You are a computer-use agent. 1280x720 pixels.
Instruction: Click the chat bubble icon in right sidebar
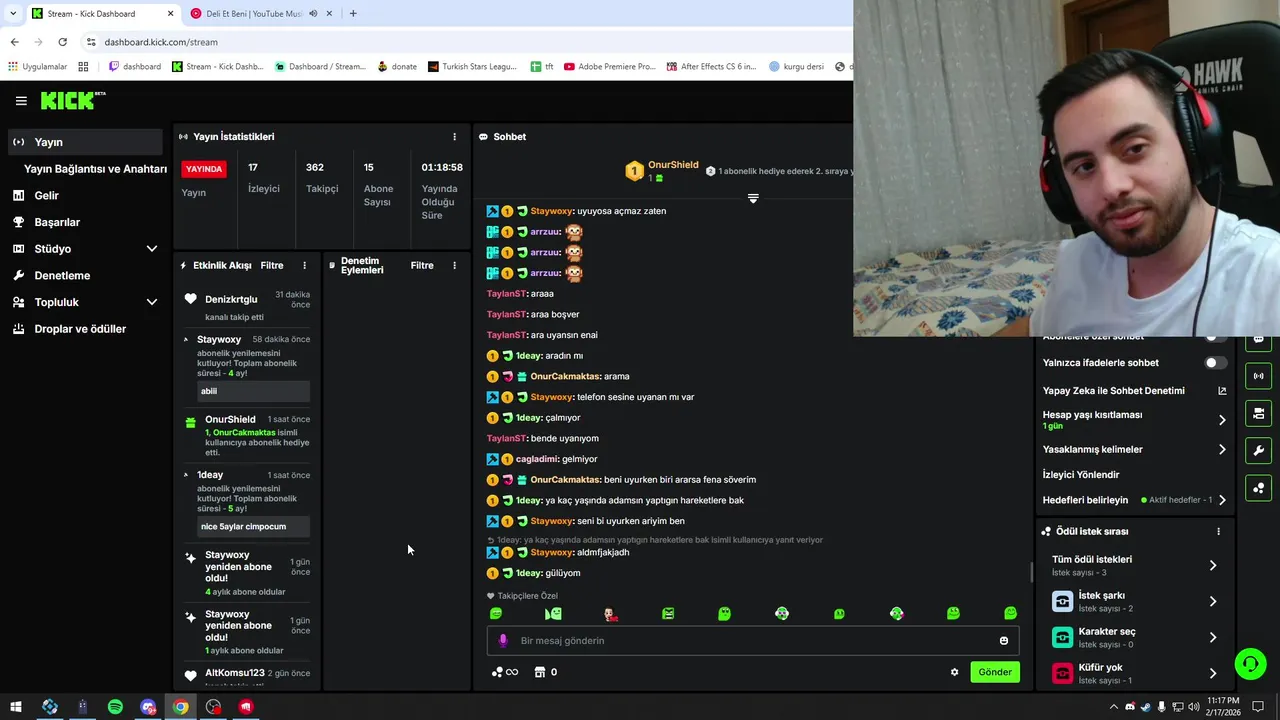click(x=1258, y=340)
